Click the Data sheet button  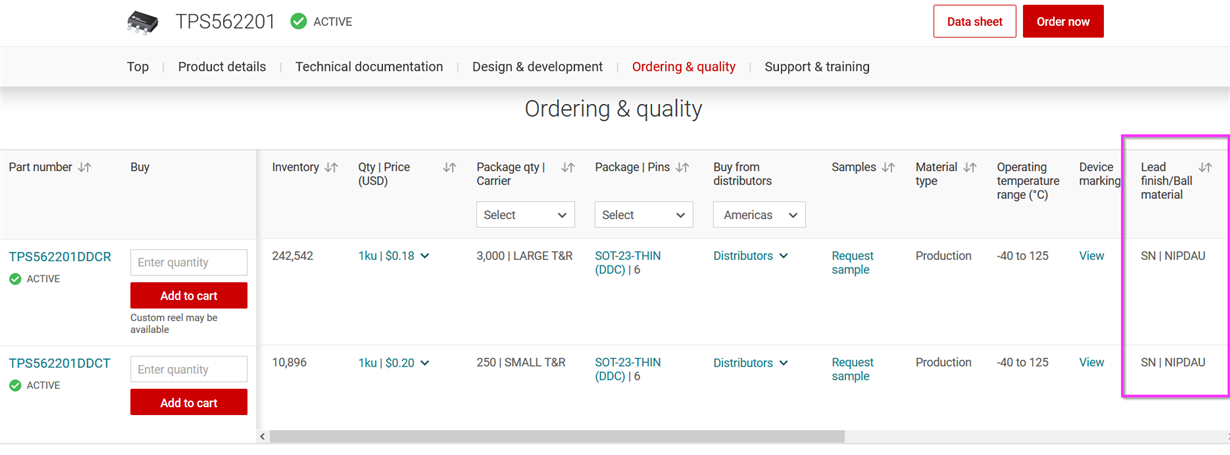point(975,22)
